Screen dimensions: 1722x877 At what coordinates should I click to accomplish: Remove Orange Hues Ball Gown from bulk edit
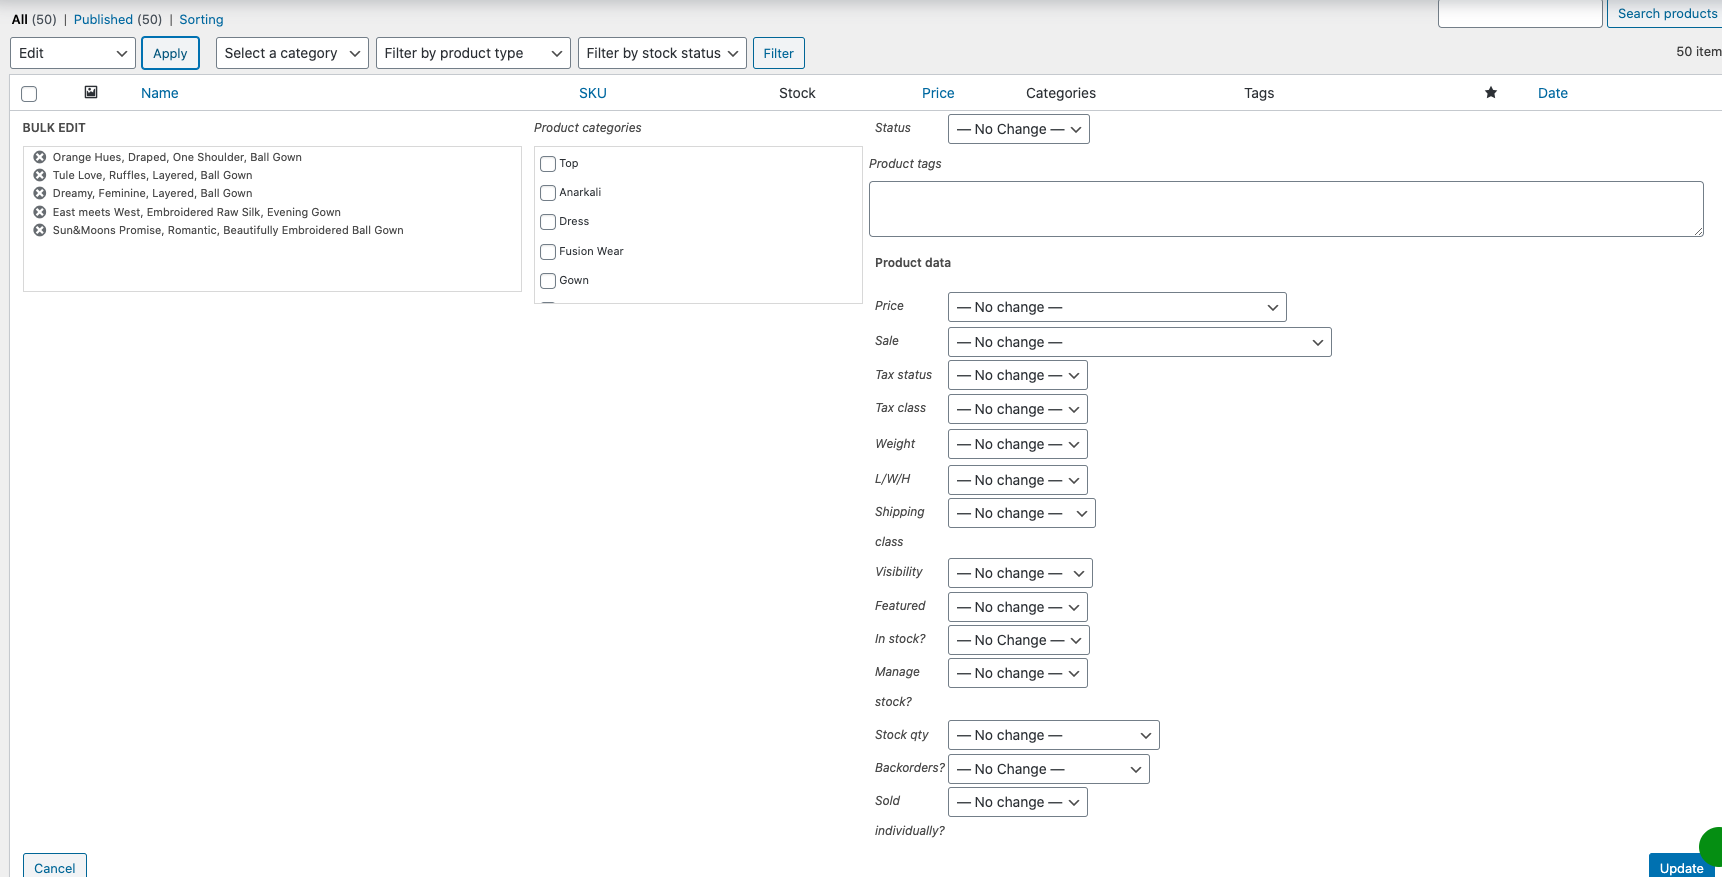point(40,157)
